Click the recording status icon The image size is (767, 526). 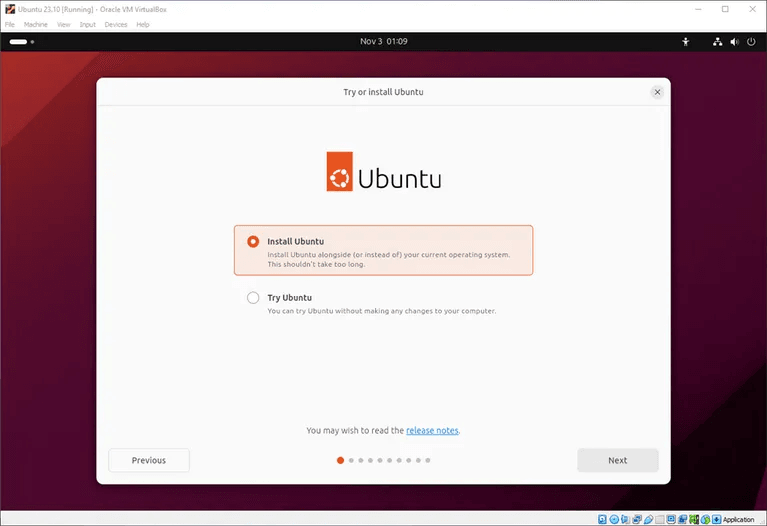(682, 519)
